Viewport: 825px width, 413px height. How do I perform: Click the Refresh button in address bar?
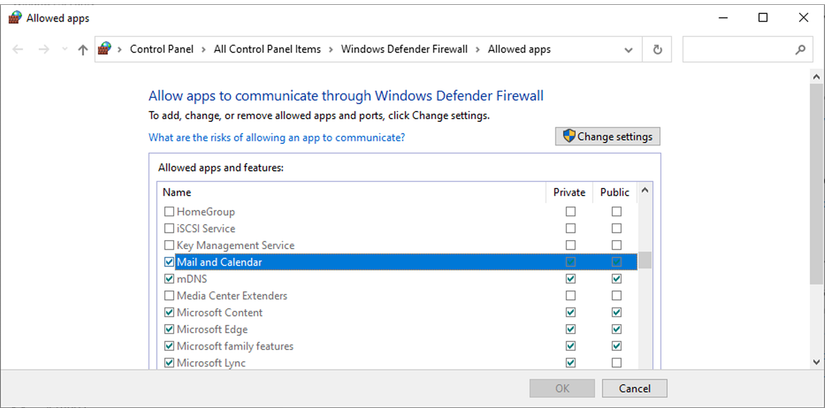[x=657, y=49]
